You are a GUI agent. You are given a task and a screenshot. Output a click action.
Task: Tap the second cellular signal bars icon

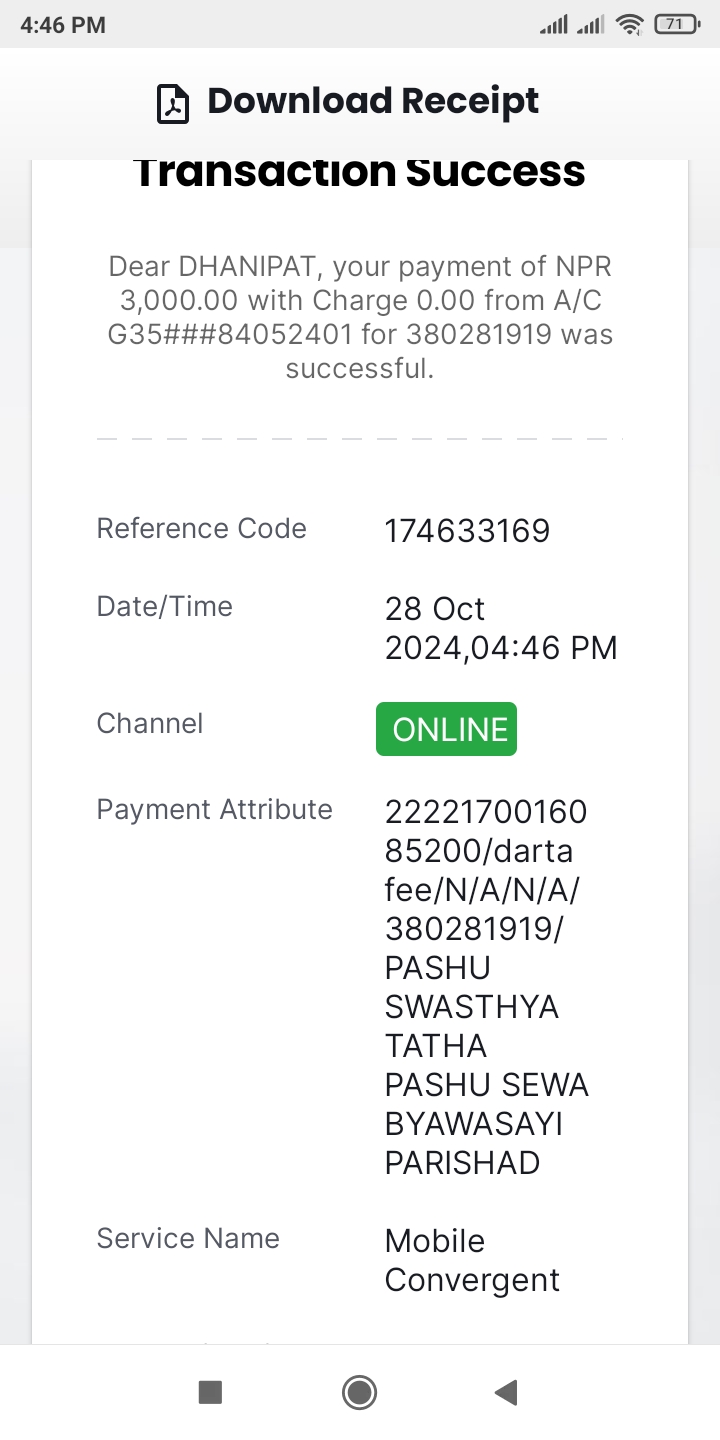coord(590,24)
